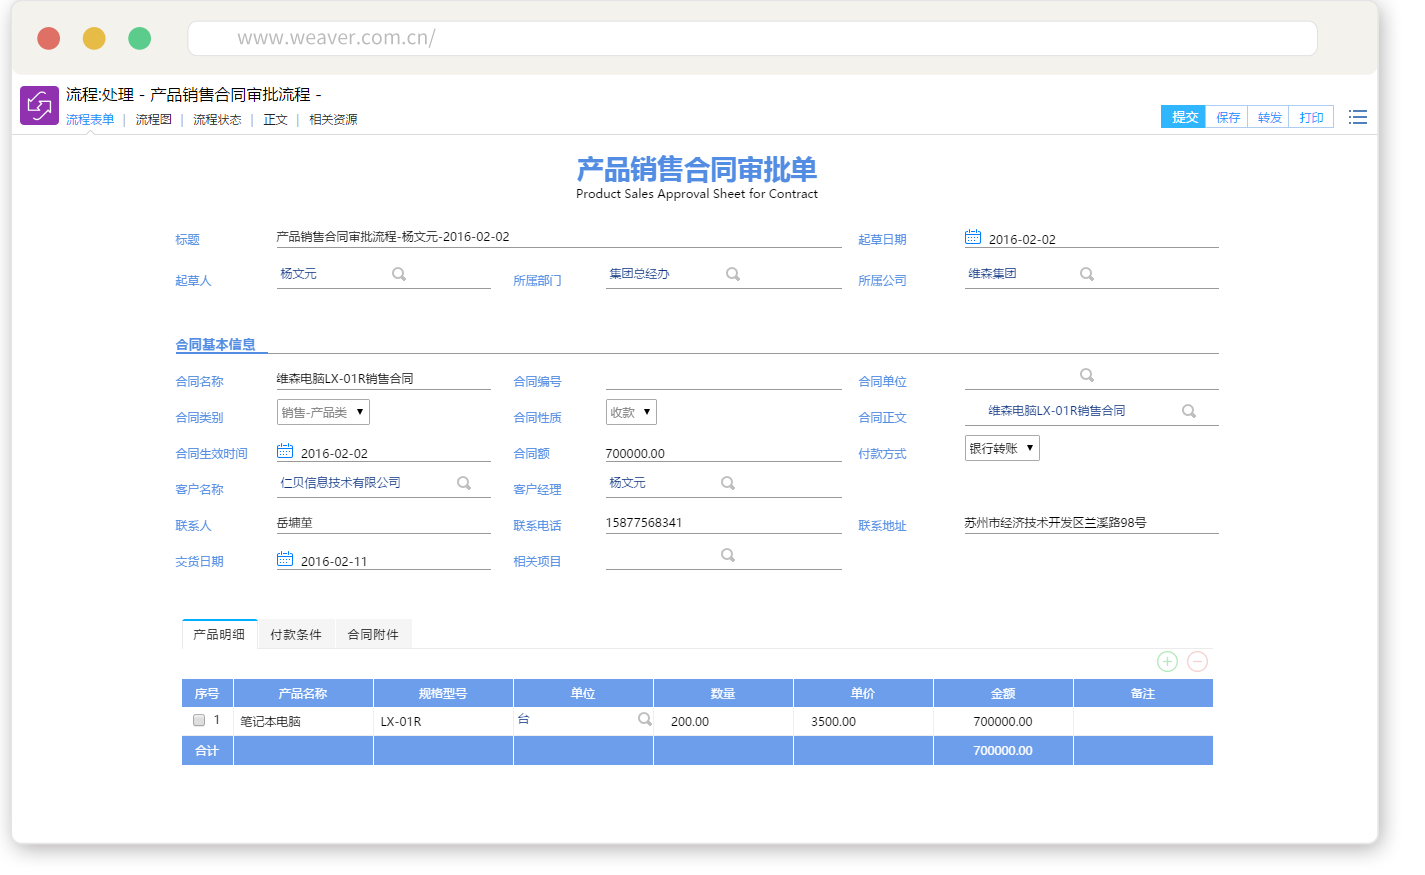The height and width of the screenshot is (875, 1425).
Task: Check the checkbox for product row 1
Action: coord(199,721)
